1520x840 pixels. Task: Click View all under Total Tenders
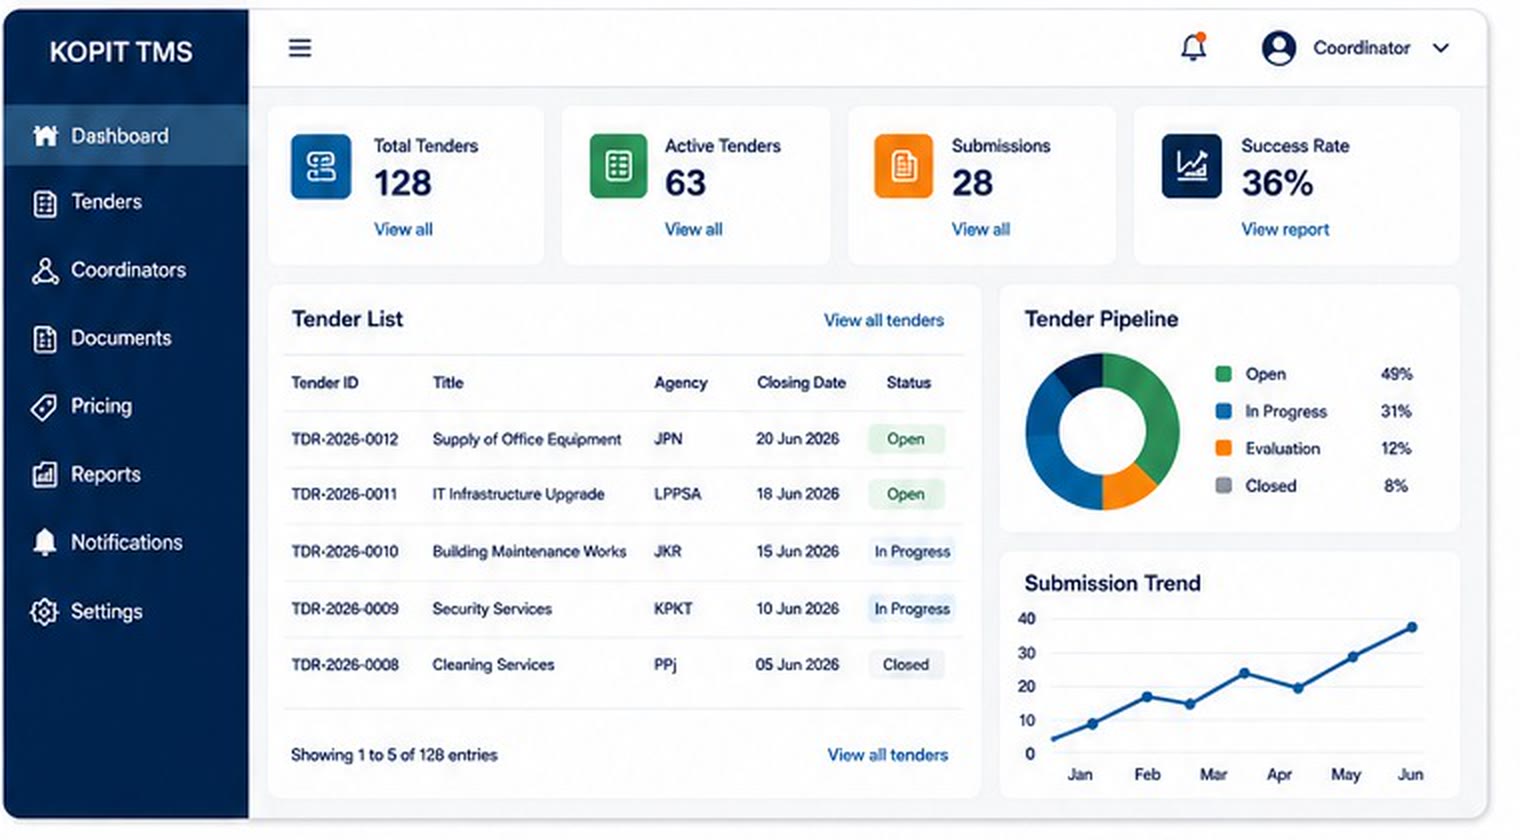(x=403, y=229)
